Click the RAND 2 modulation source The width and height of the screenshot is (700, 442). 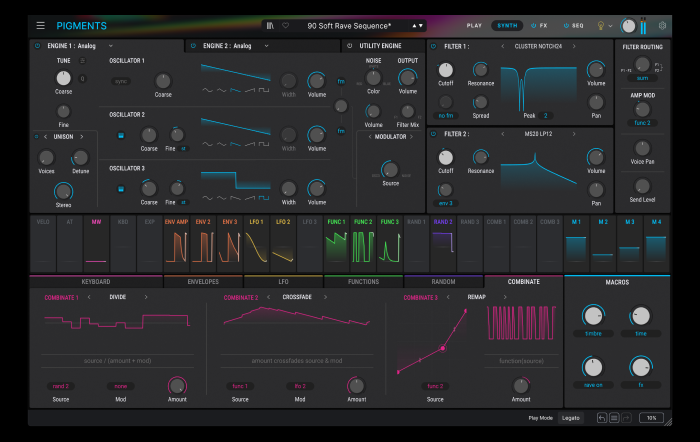[443, 244]
